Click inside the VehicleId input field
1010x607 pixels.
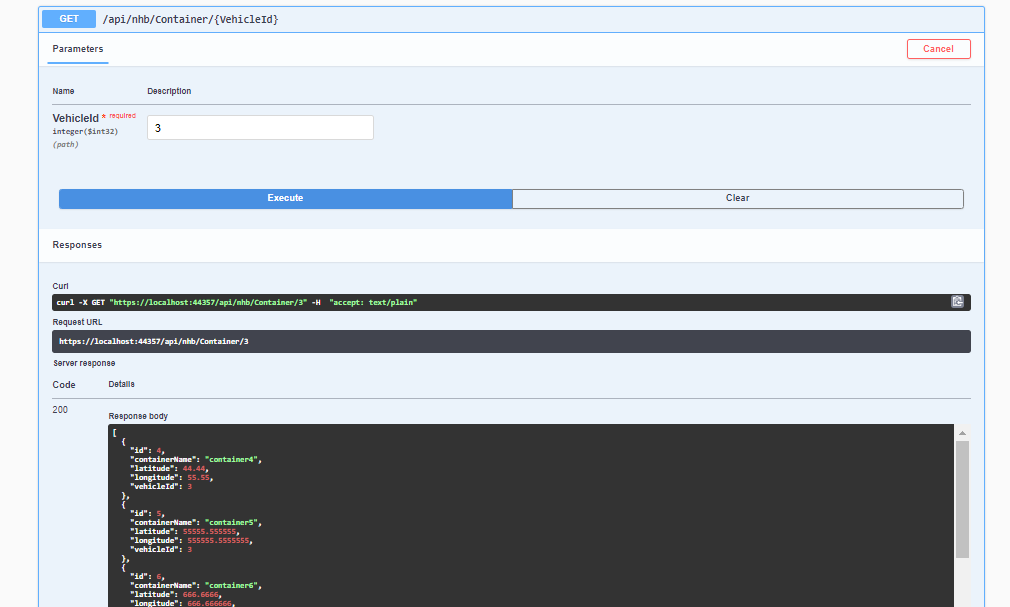pos(260,127)
